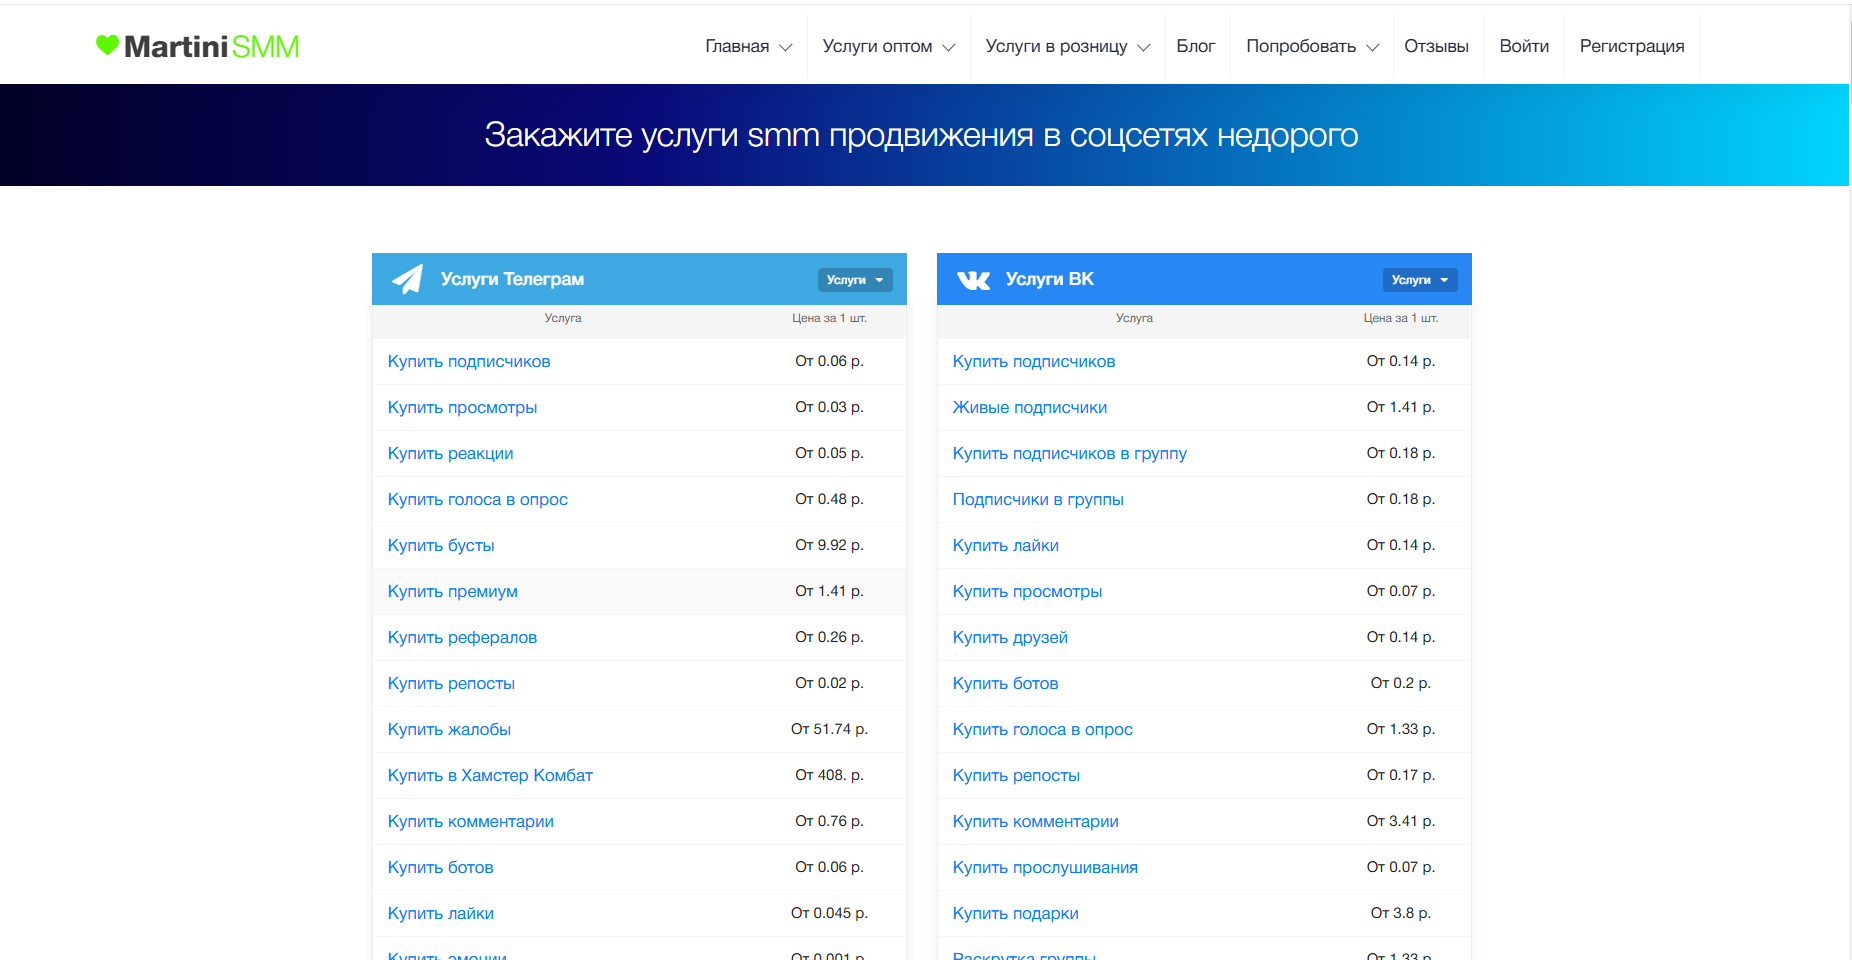This screenshot has width=1852, height=960.
Task: Open Купить жалобы link
Action: pos(449,729)
